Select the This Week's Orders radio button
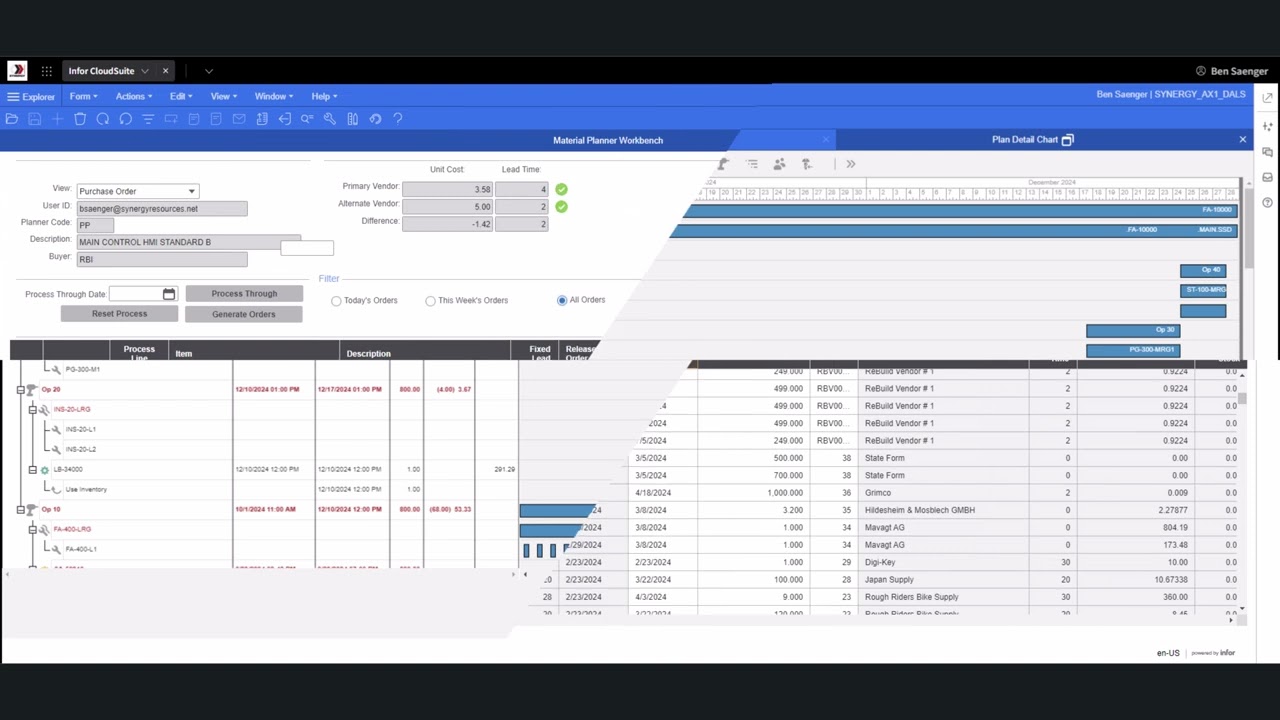1280x720 pixels. 430,301
